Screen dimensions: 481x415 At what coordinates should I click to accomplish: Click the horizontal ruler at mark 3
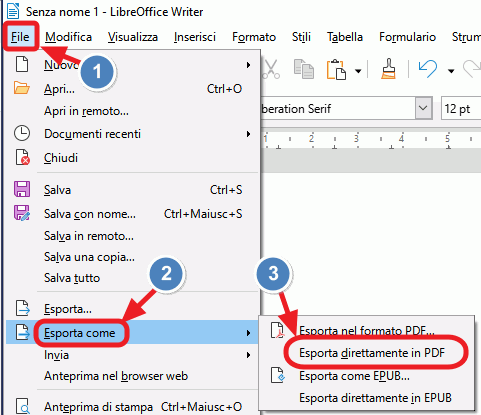tap(356, 138)
